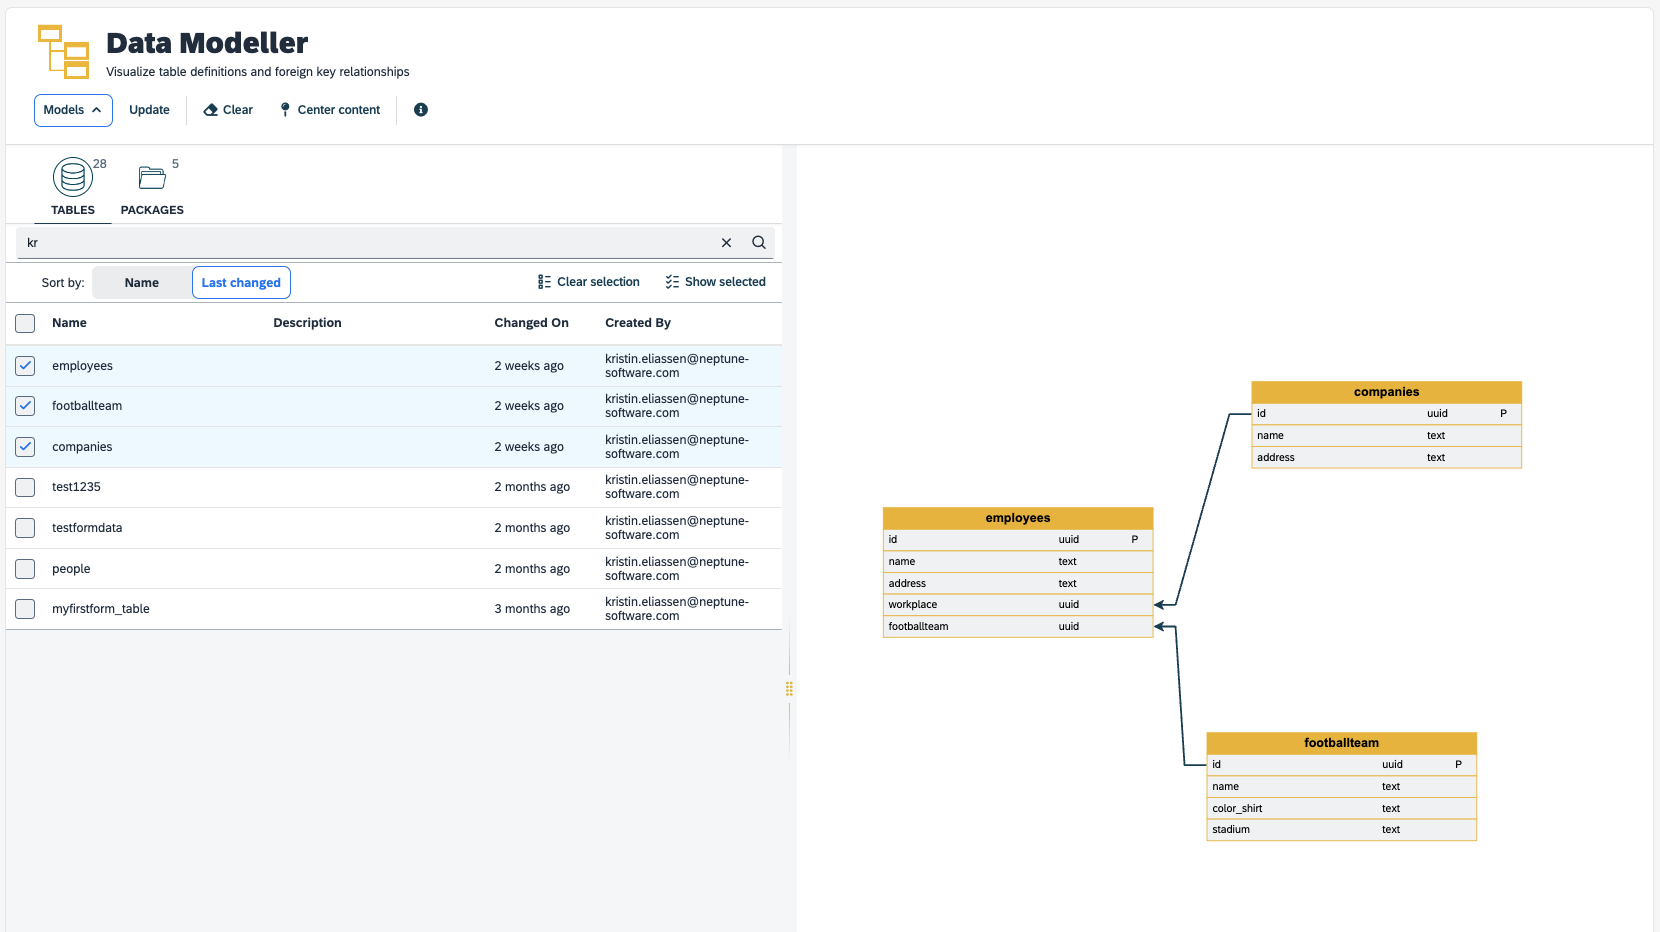Check the testformdata checkbox
The height and width of the screenshot is (932, 1660).
[x=25, y=528]
